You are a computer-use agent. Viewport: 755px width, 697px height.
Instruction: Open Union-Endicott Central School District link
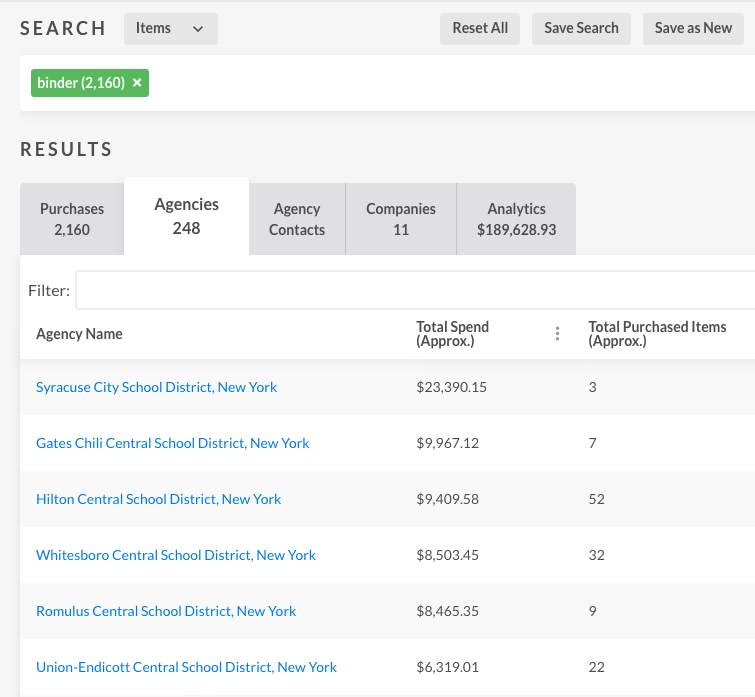(186, 667)
